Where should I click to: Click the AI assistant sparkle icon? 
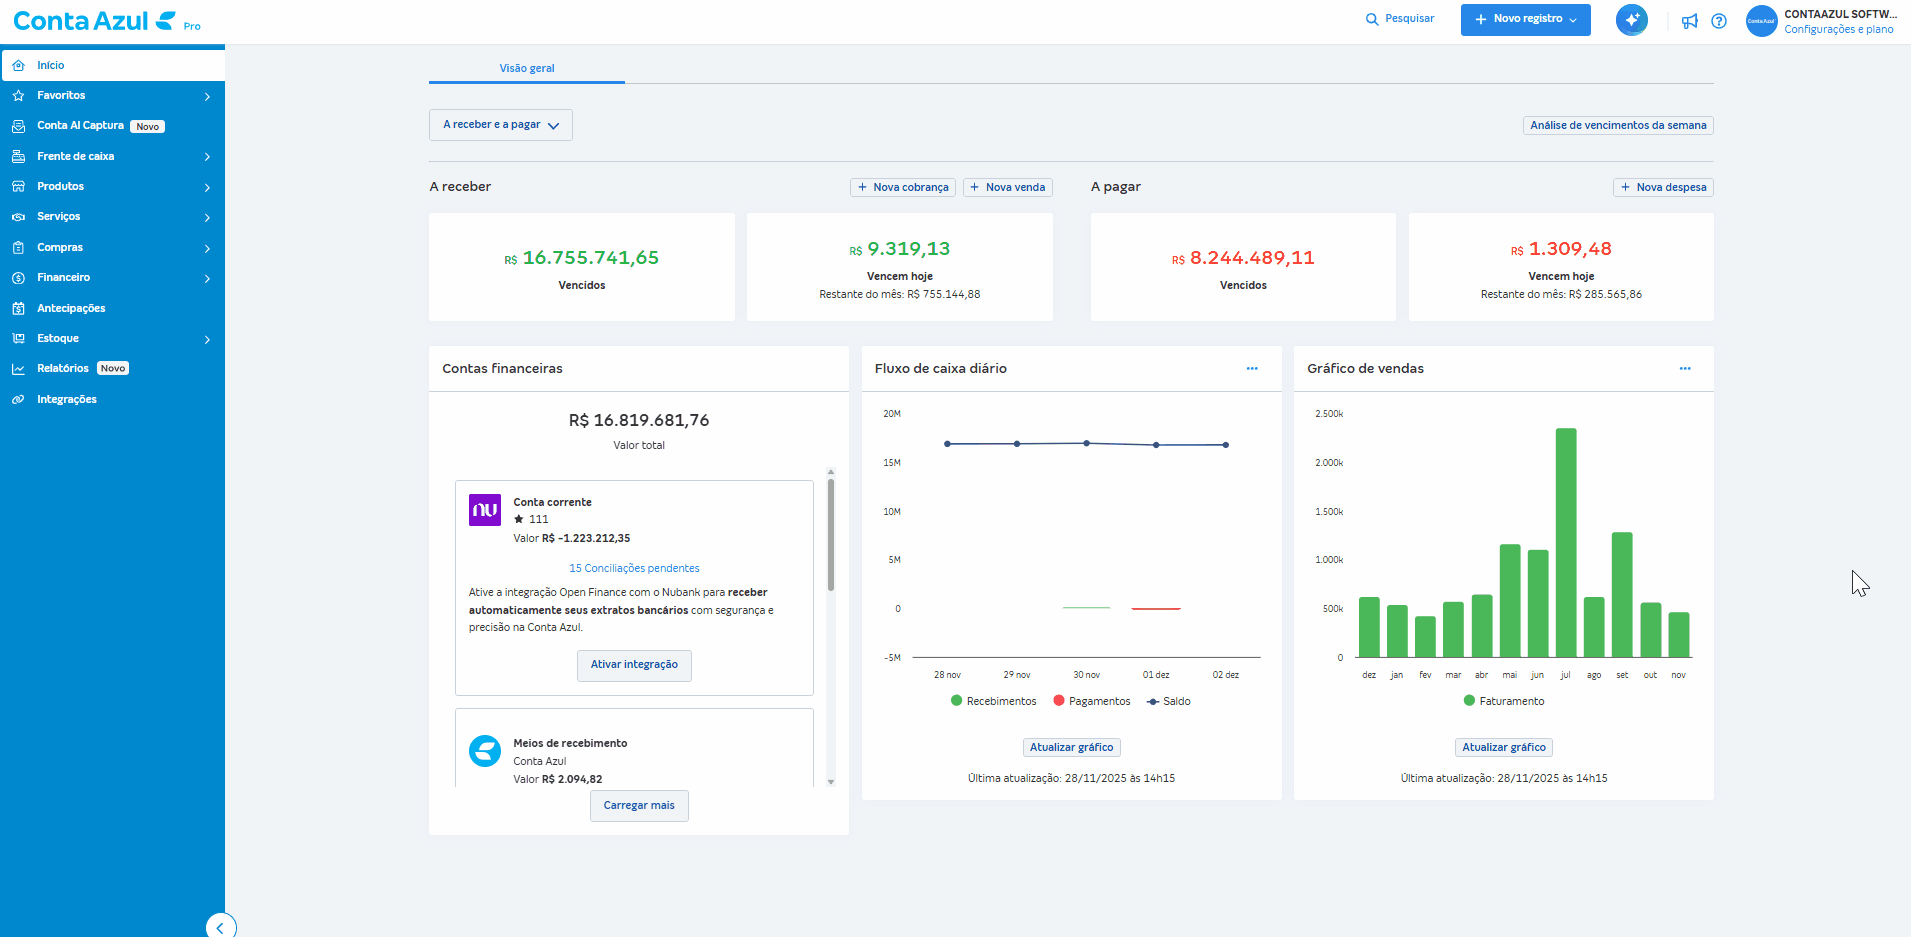point(1631,20)
